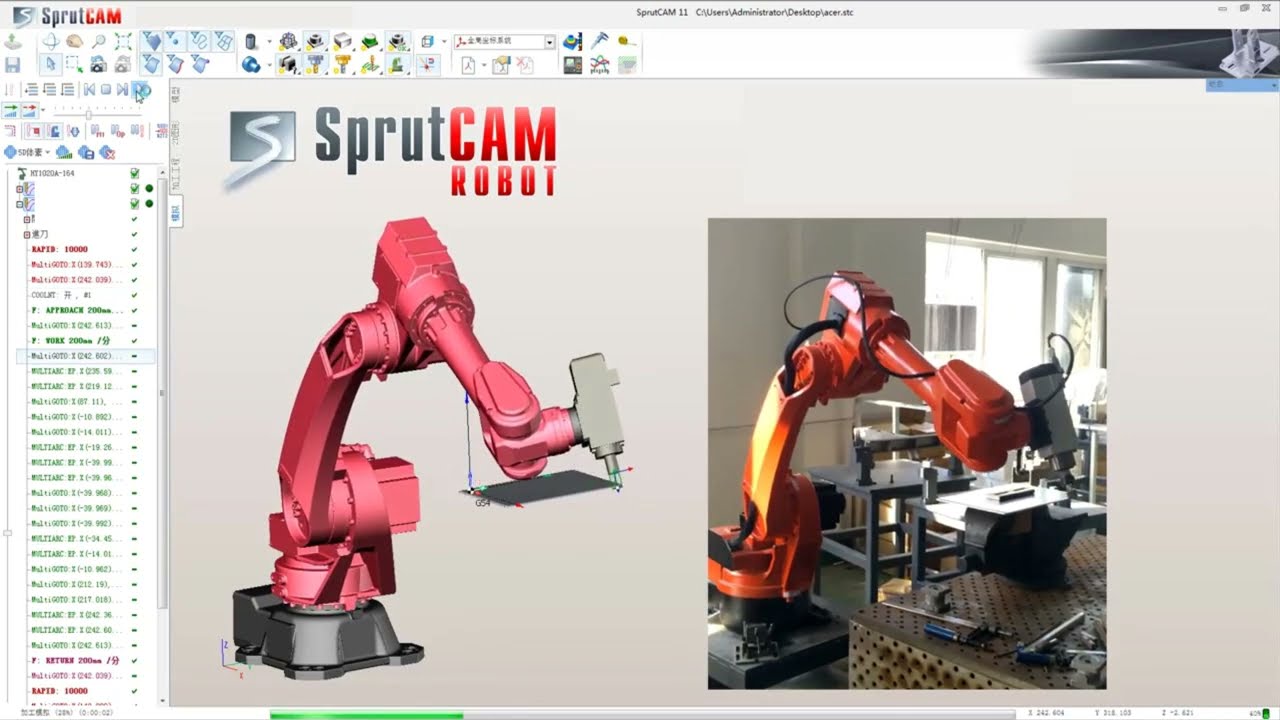
Task: Open the simulation mode arrow dropdown
Action: (x=43, y=110)
